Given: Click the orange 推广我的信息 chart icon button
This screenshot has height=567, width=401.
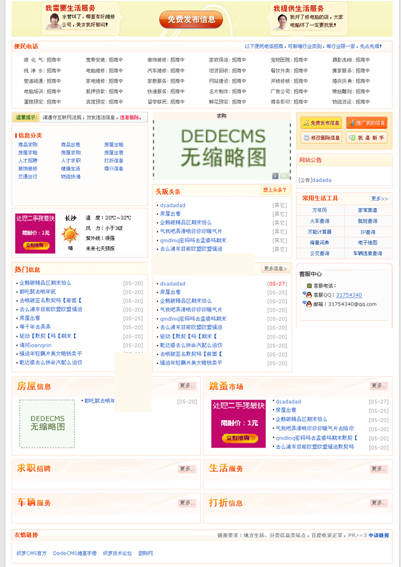Looking at the screenshot, I should [366, 123].
